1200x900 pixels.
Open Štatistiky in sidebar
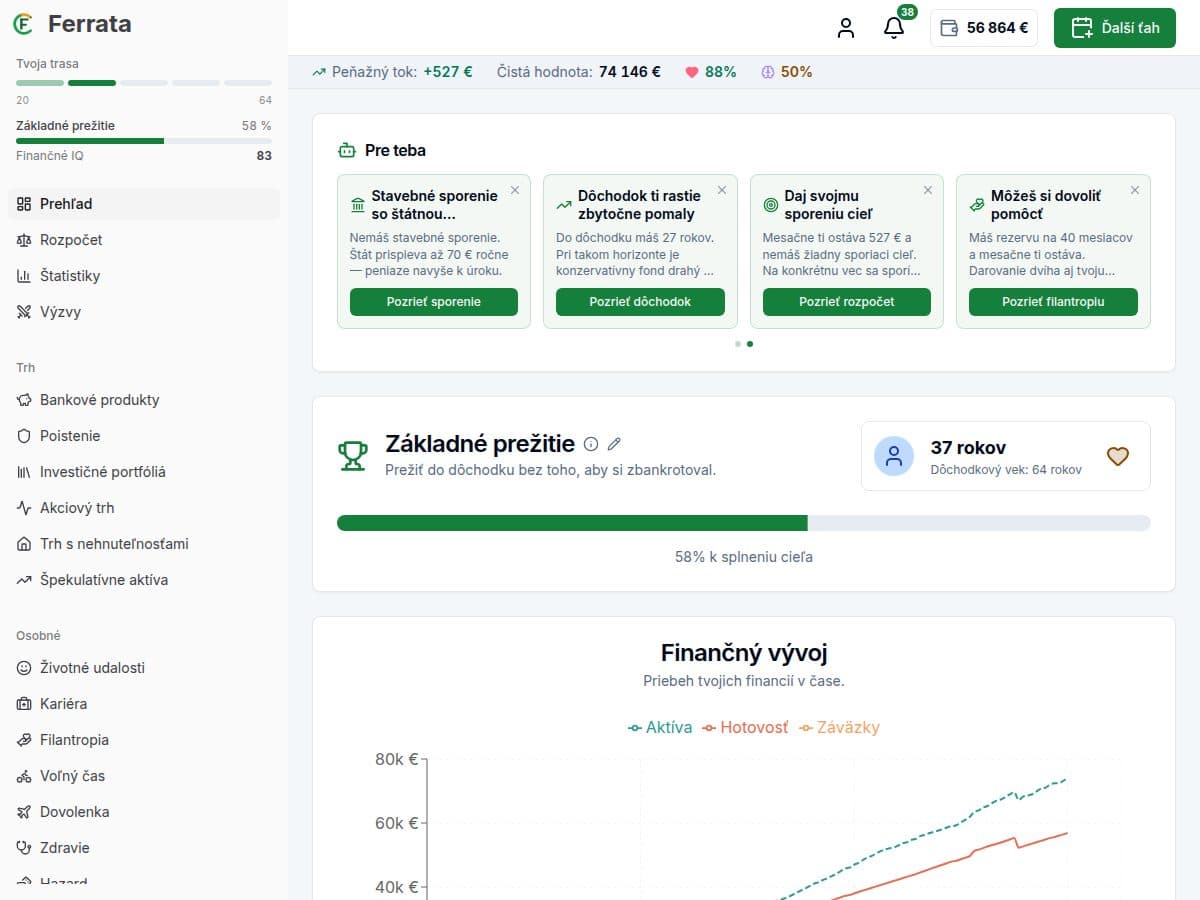click(144, 276)
